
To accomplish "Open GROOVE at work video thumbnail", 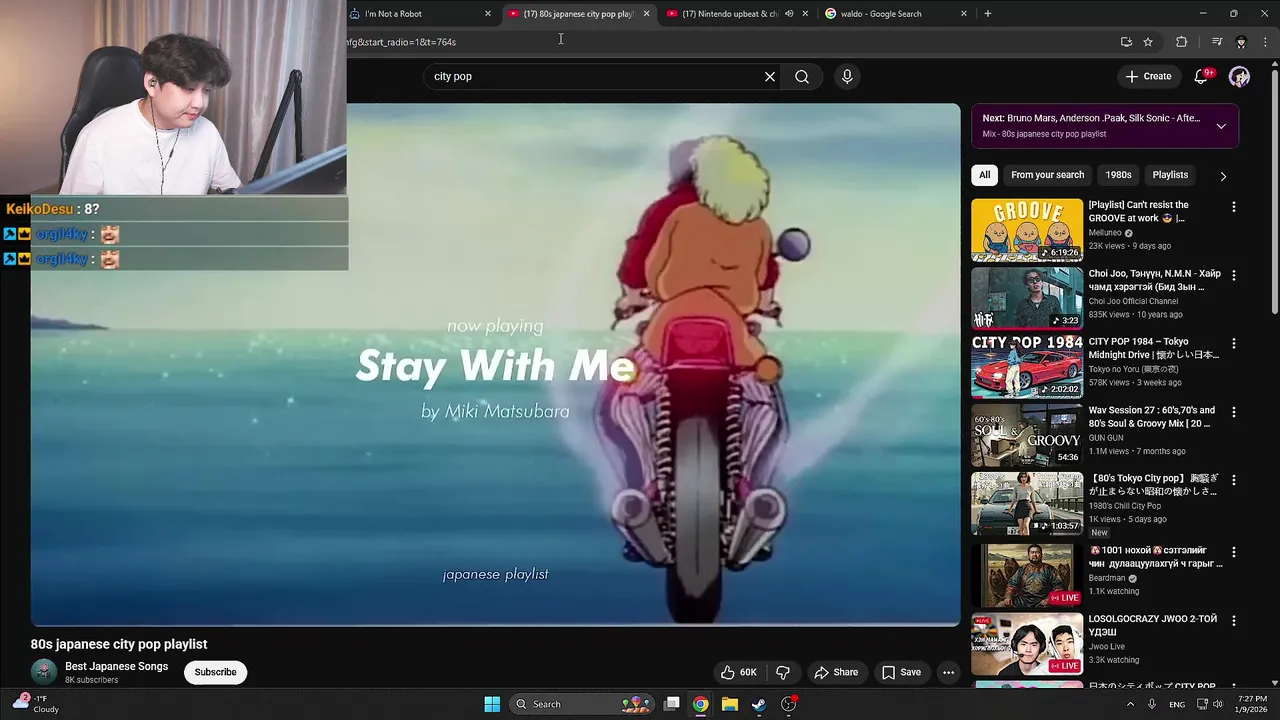I will pos(1027,230).
